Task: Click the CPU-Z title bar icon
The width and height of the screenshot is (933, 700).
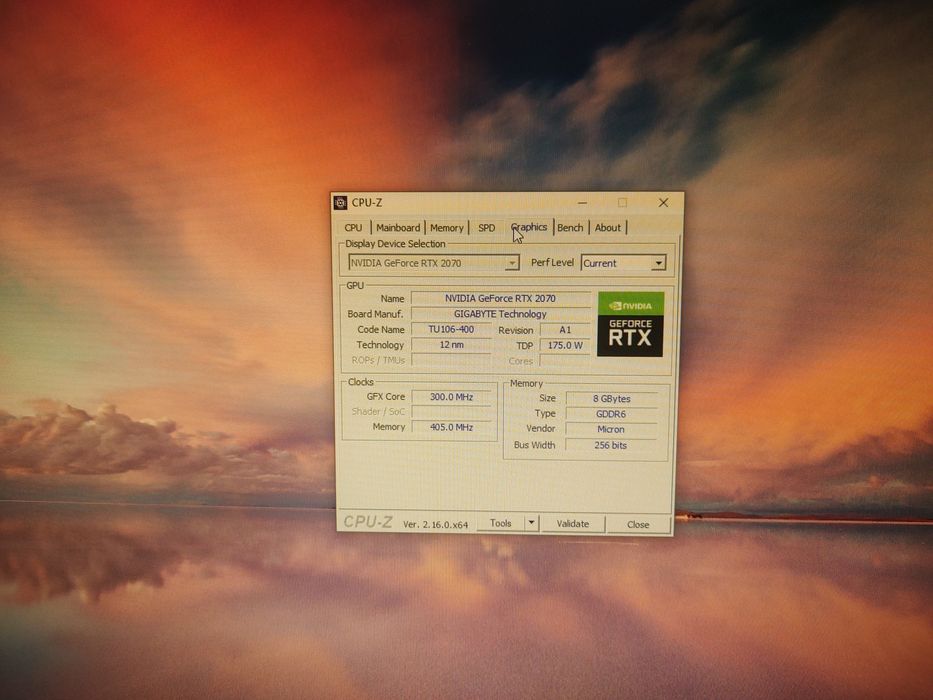Action: pyautogui.click(x=340, y=203)
